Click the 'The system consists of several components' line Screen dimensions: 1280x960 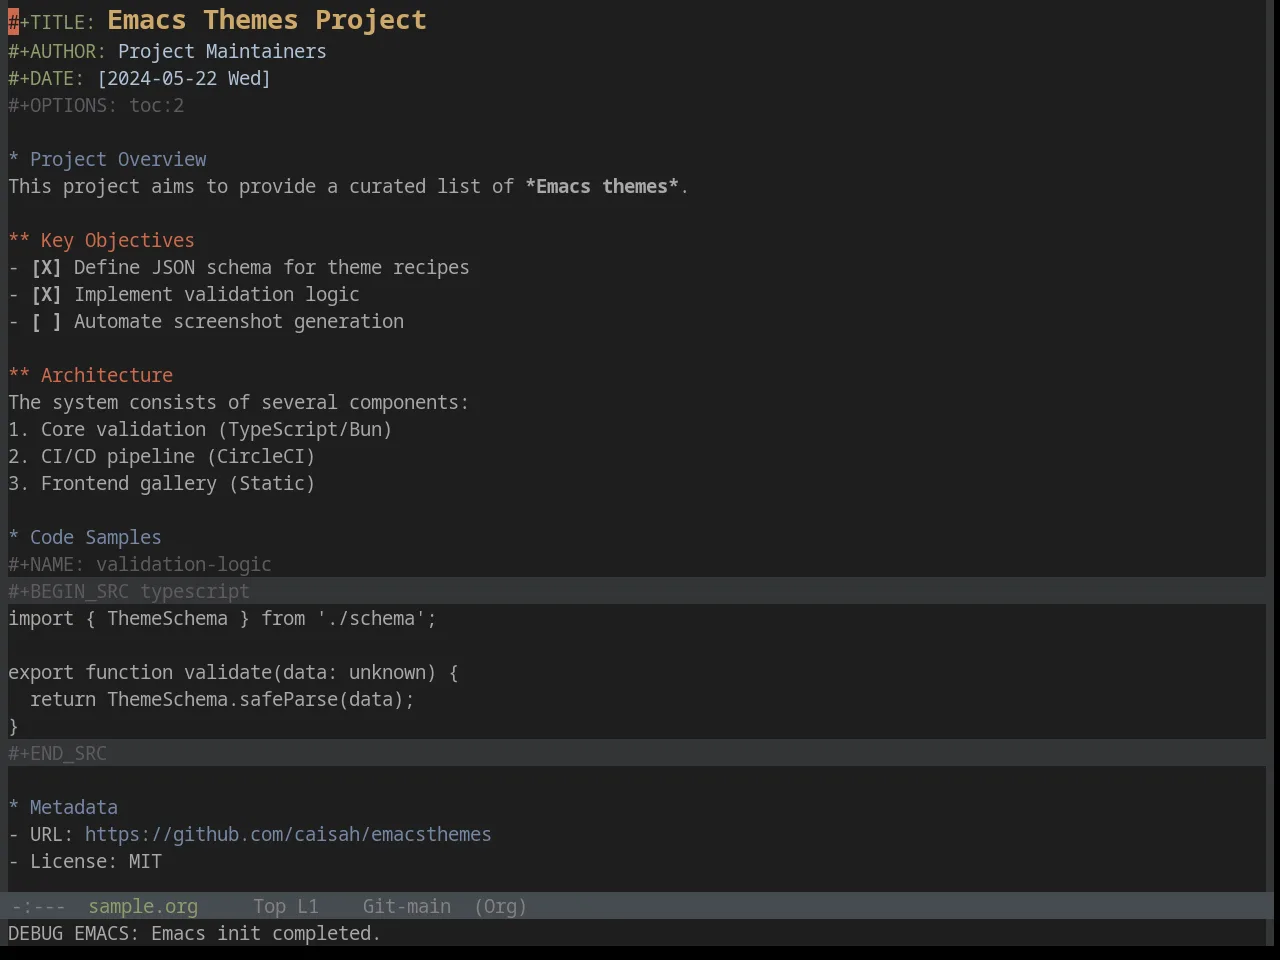[239, 403]
